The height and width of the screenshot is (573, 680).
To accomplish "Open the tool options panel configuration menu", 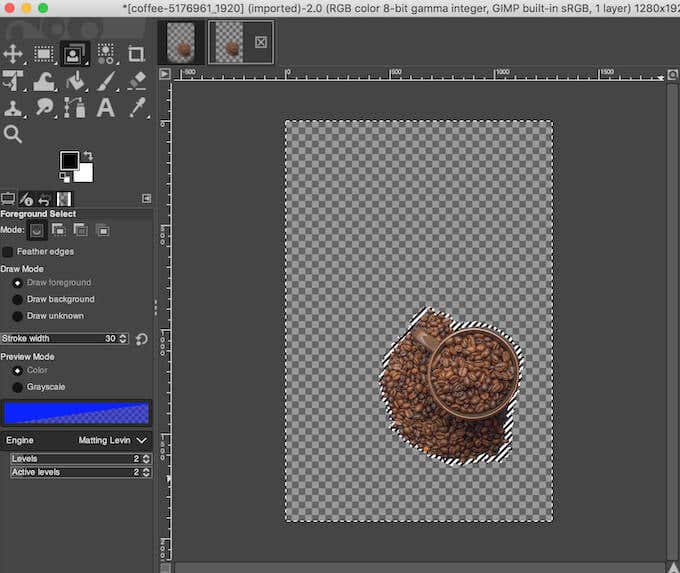I will (146, 199).
